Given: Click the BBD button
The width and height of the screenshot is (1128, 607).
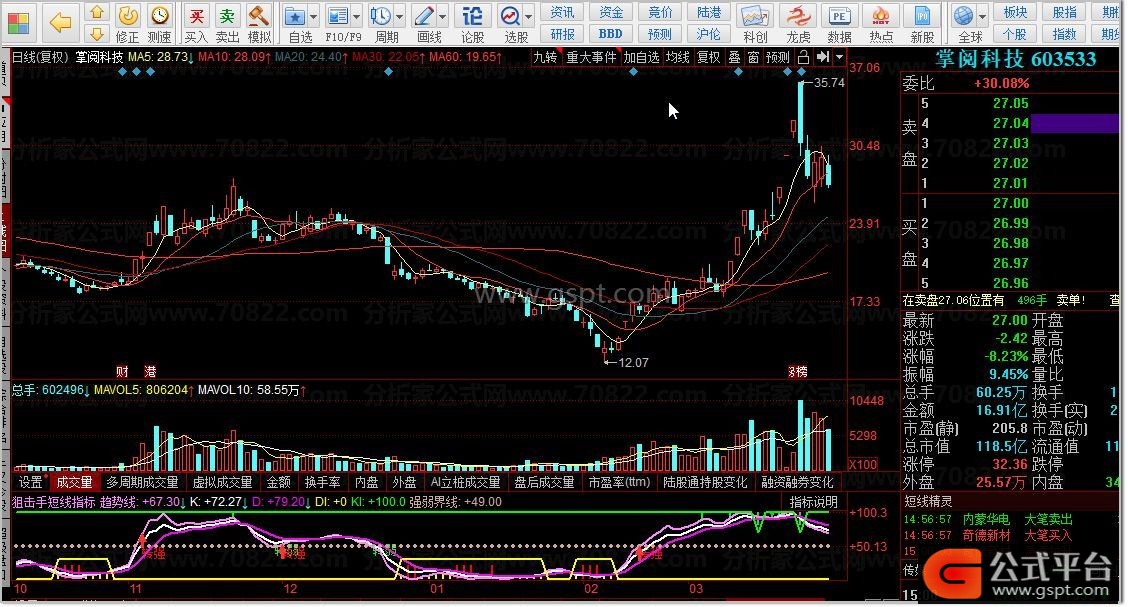Looking at the screenshot, I should (x=611, y=34).
